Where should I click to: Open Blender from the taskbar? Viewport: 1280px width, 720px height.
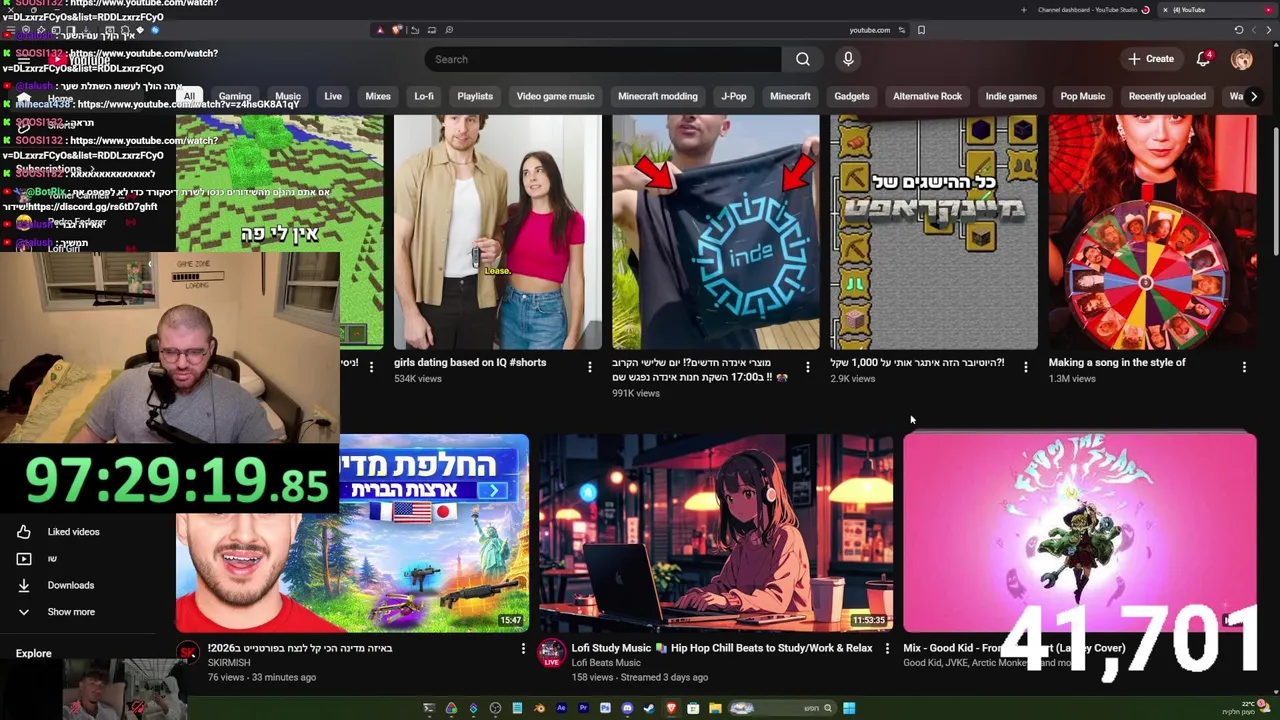click(539, 708)
